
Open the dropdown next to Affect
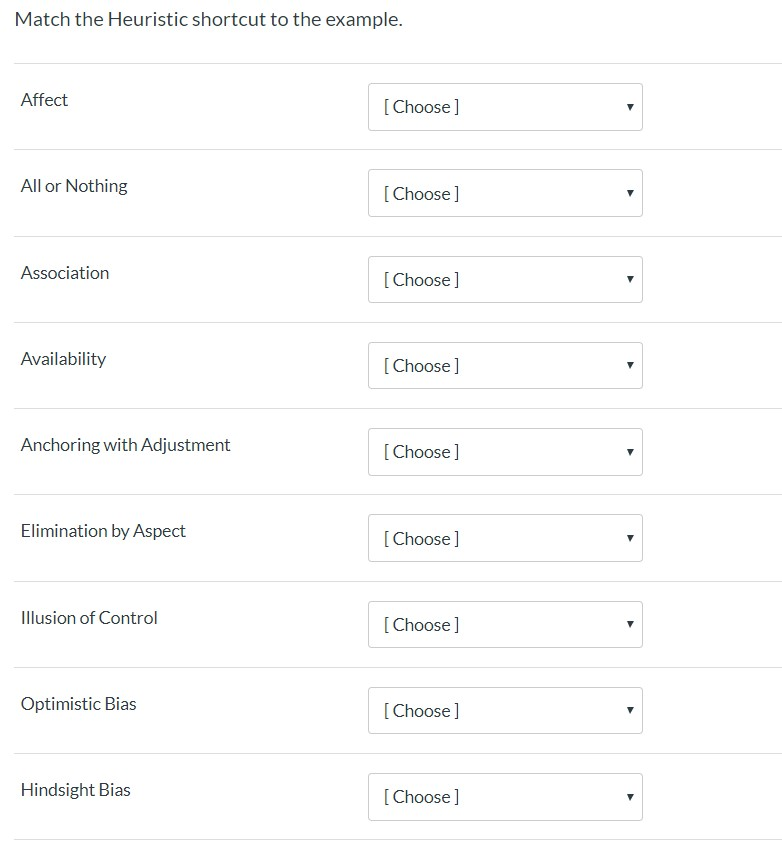505,107
